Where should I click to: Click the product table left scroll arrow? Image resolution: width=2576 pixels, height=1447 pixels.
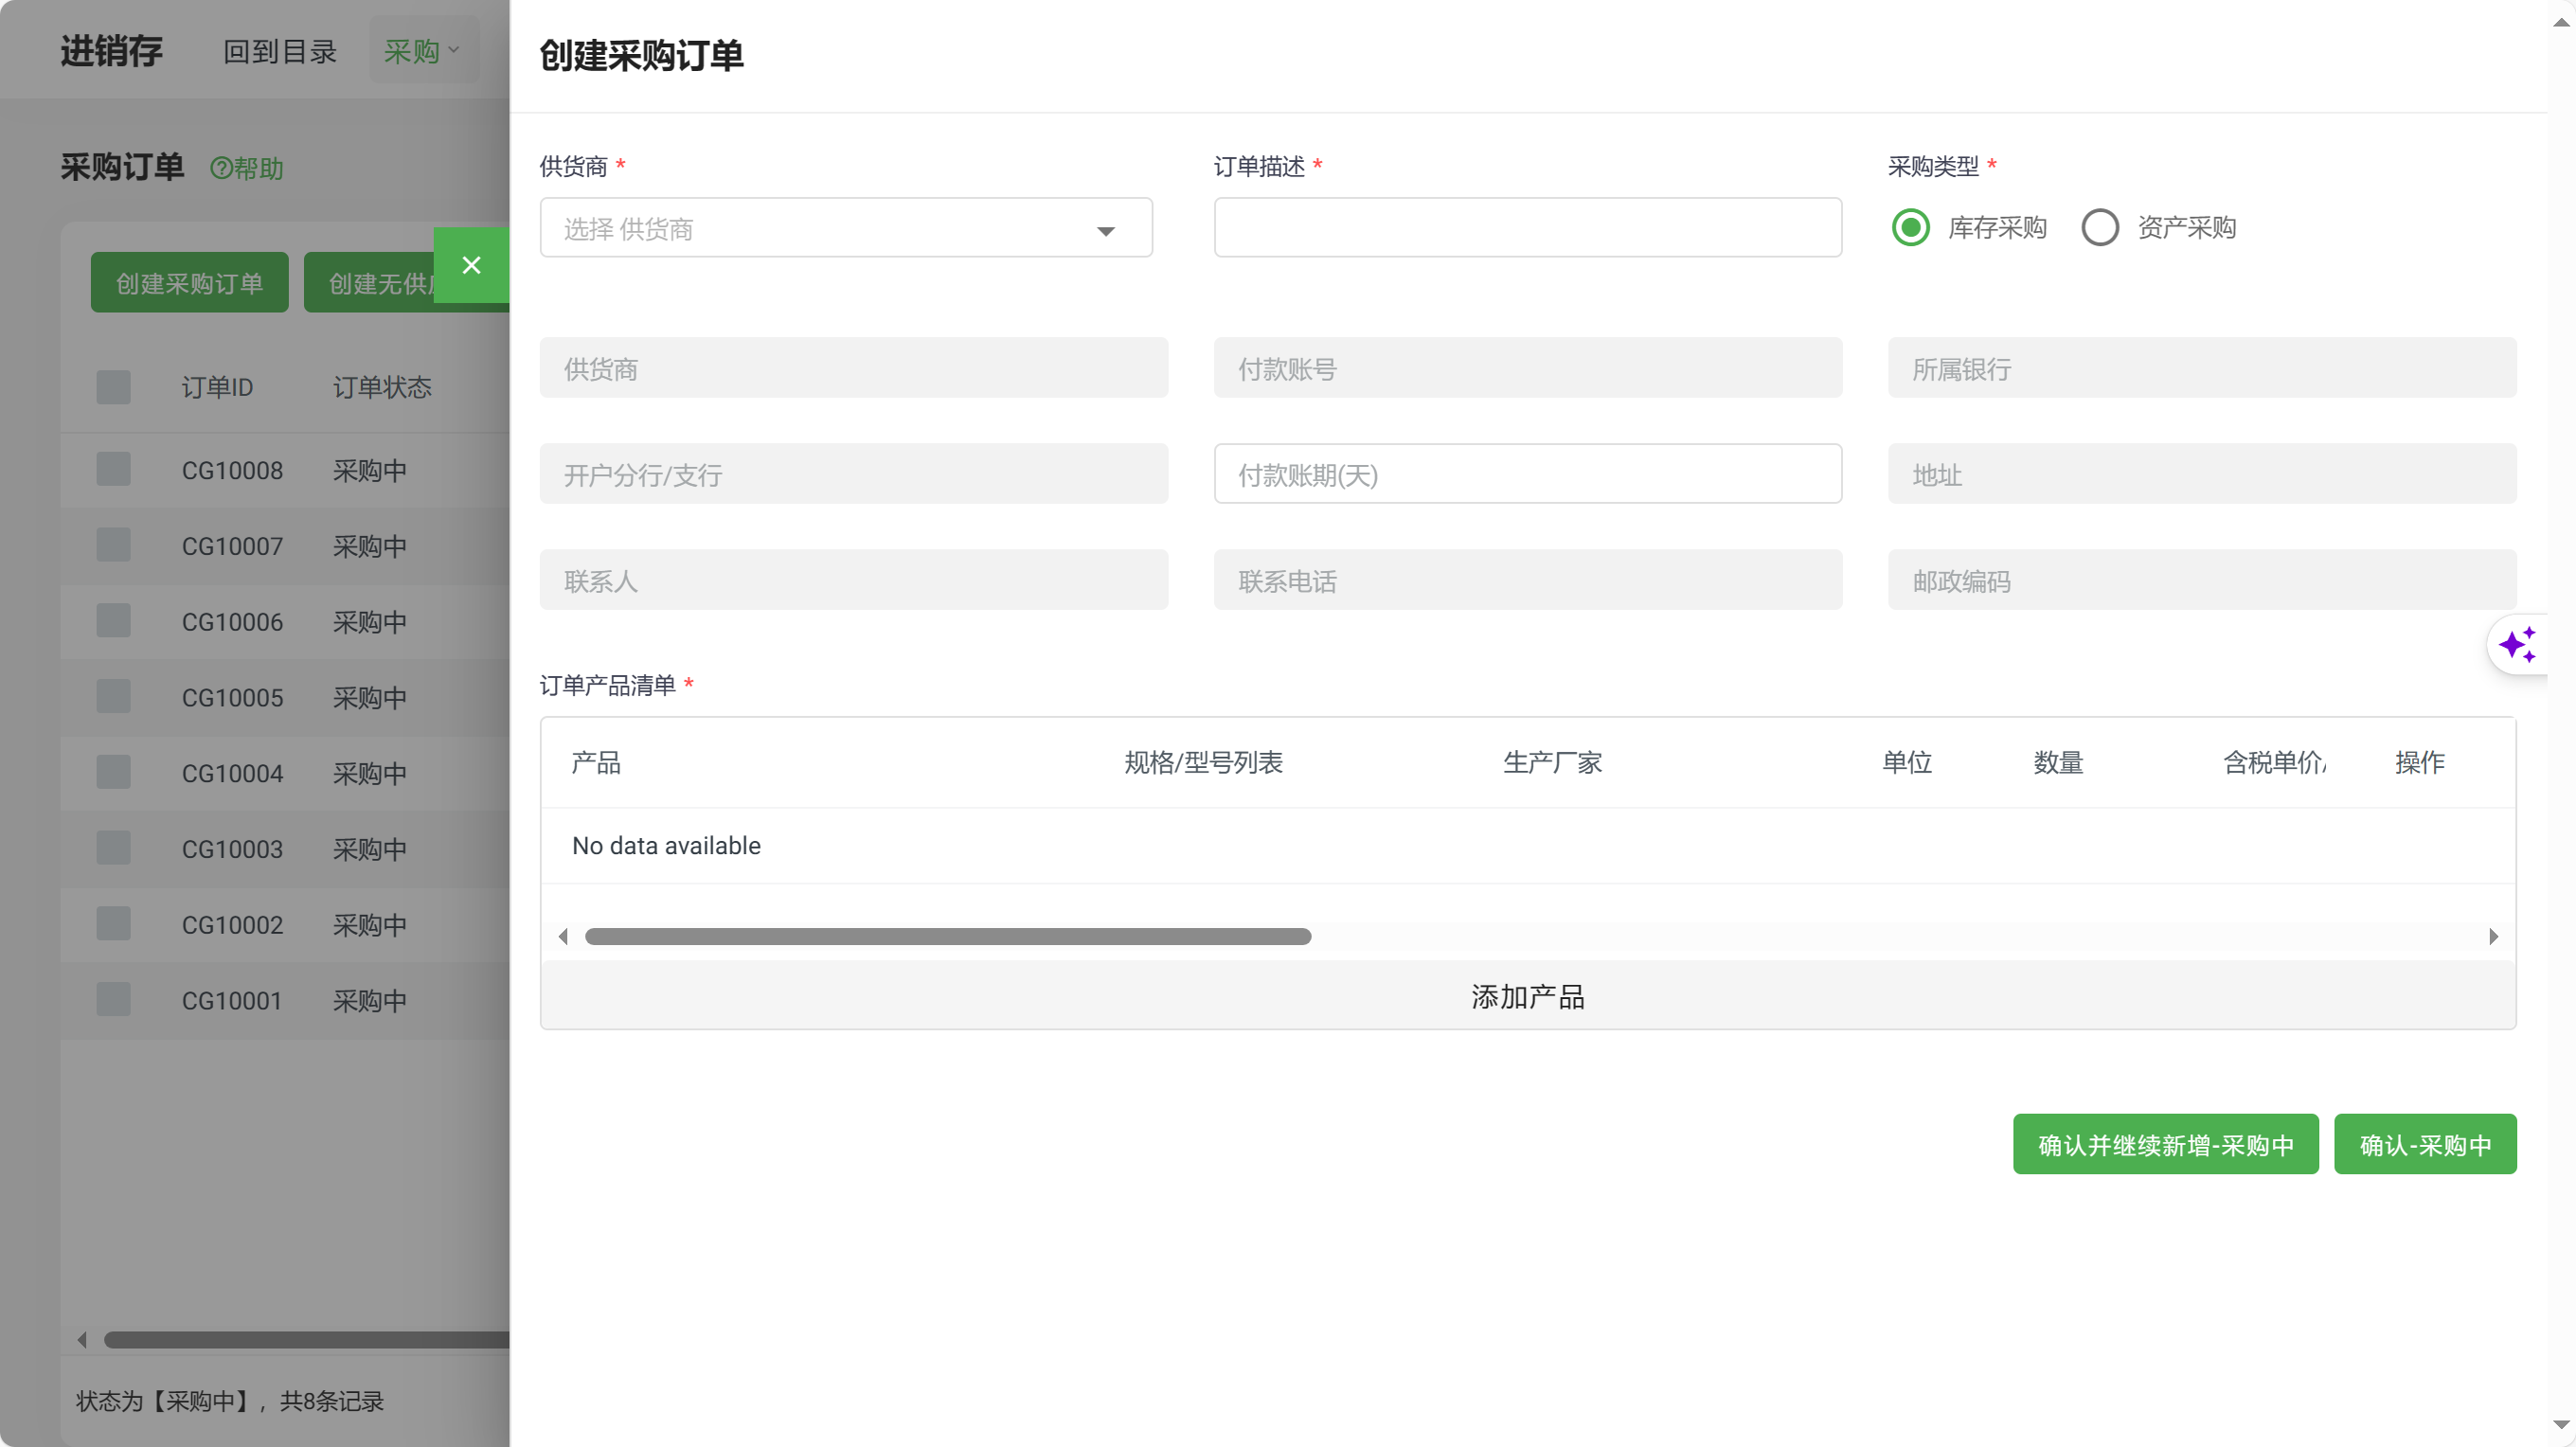coord(563,936)
